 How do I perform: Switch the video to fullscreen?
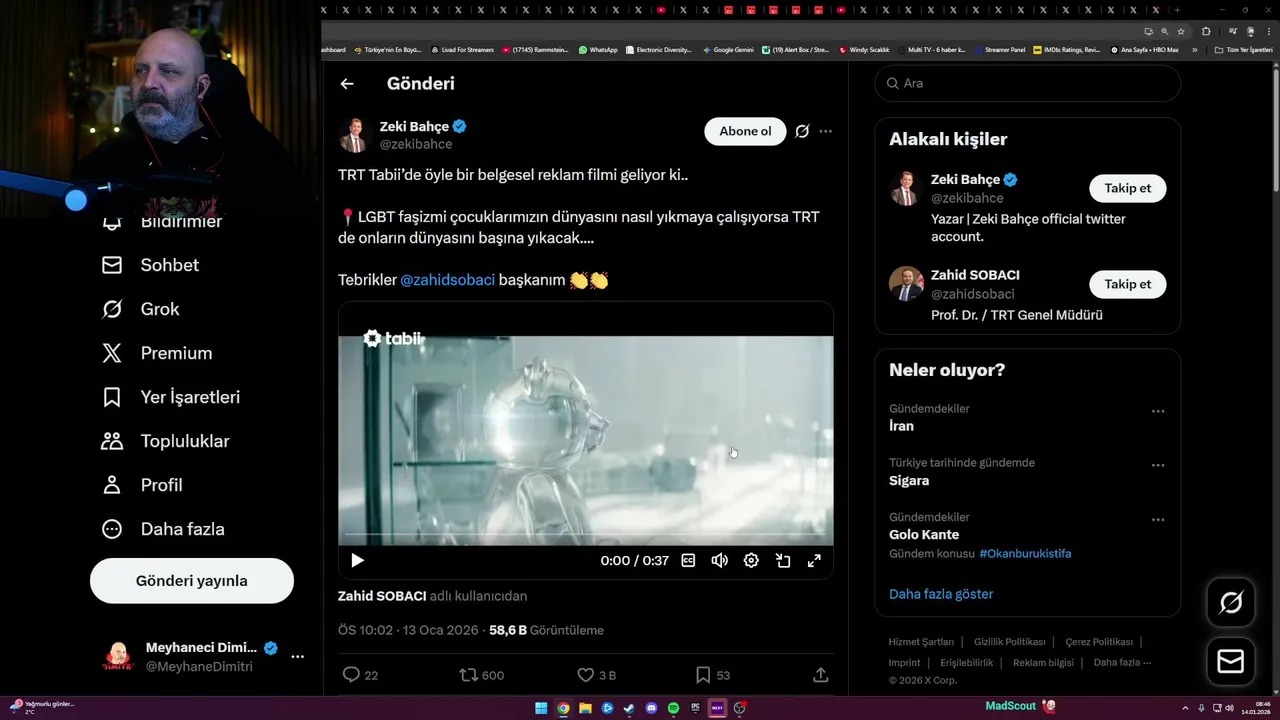[814, 561]
